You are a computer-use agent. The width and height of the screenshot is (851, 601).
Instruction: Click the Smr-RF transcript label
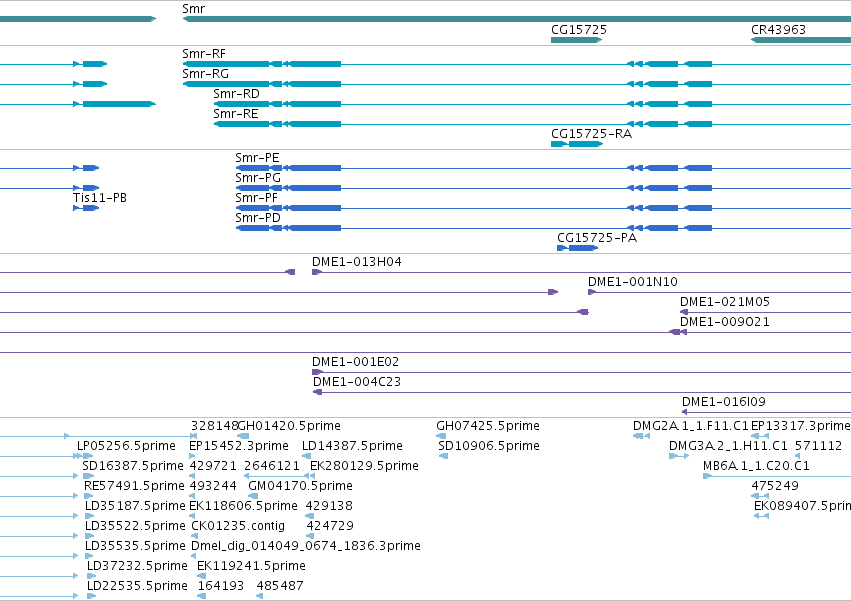click(x=204, y=54)
